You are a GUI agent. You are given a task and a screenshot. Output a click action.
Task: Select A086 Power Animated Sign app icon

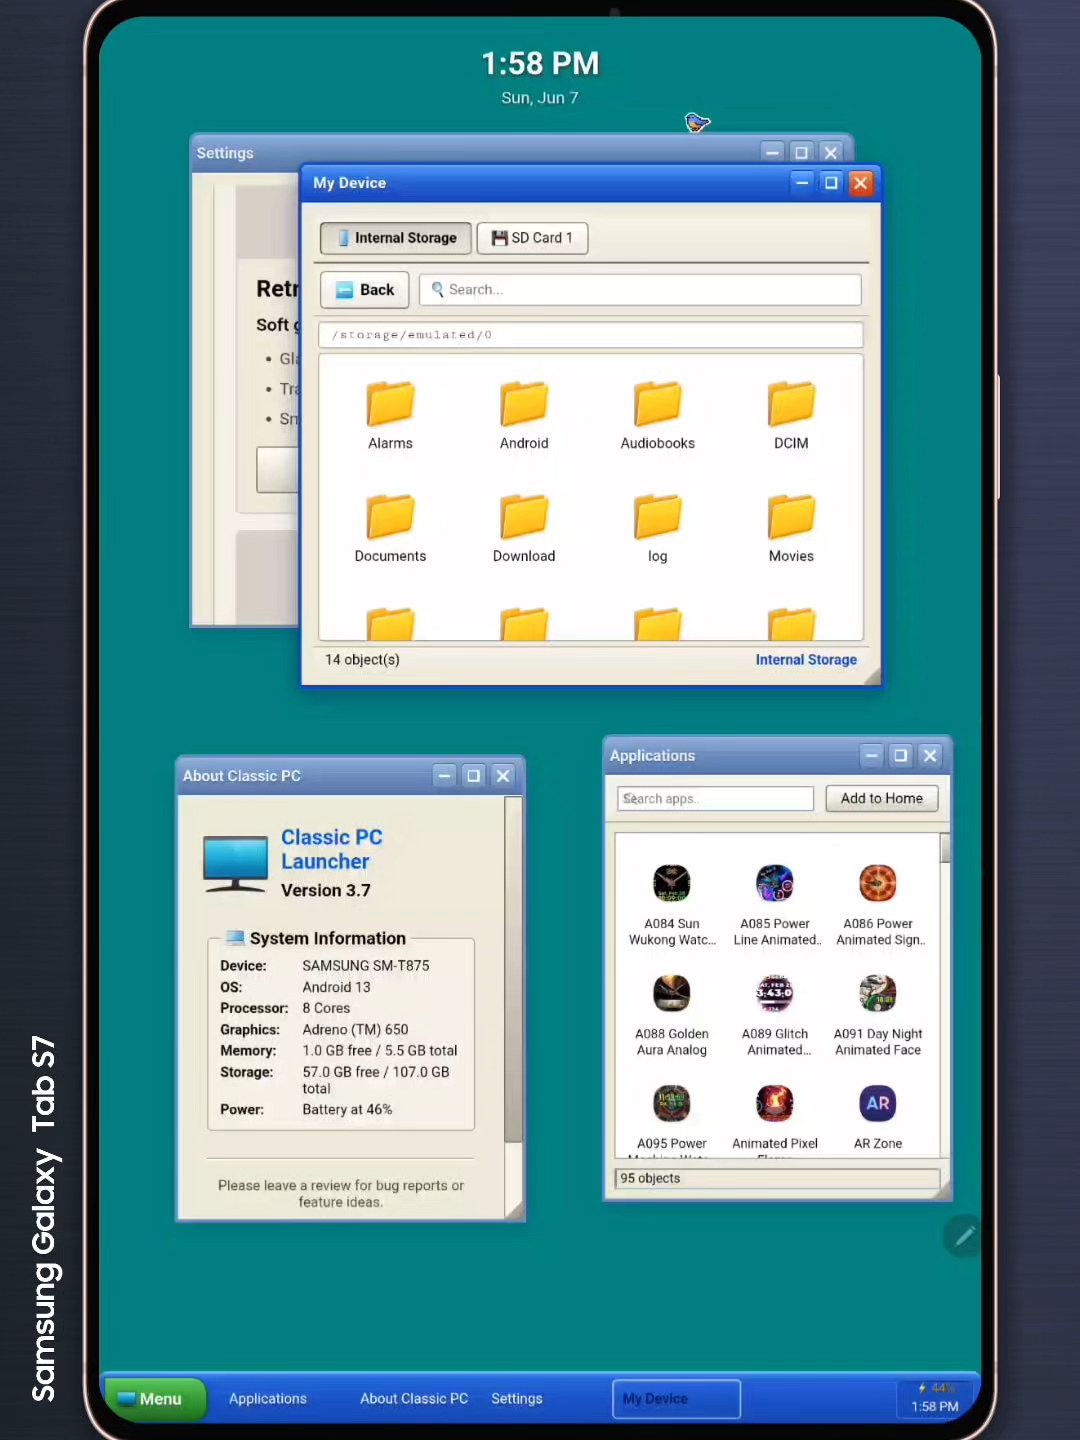(x=878, y=884)
